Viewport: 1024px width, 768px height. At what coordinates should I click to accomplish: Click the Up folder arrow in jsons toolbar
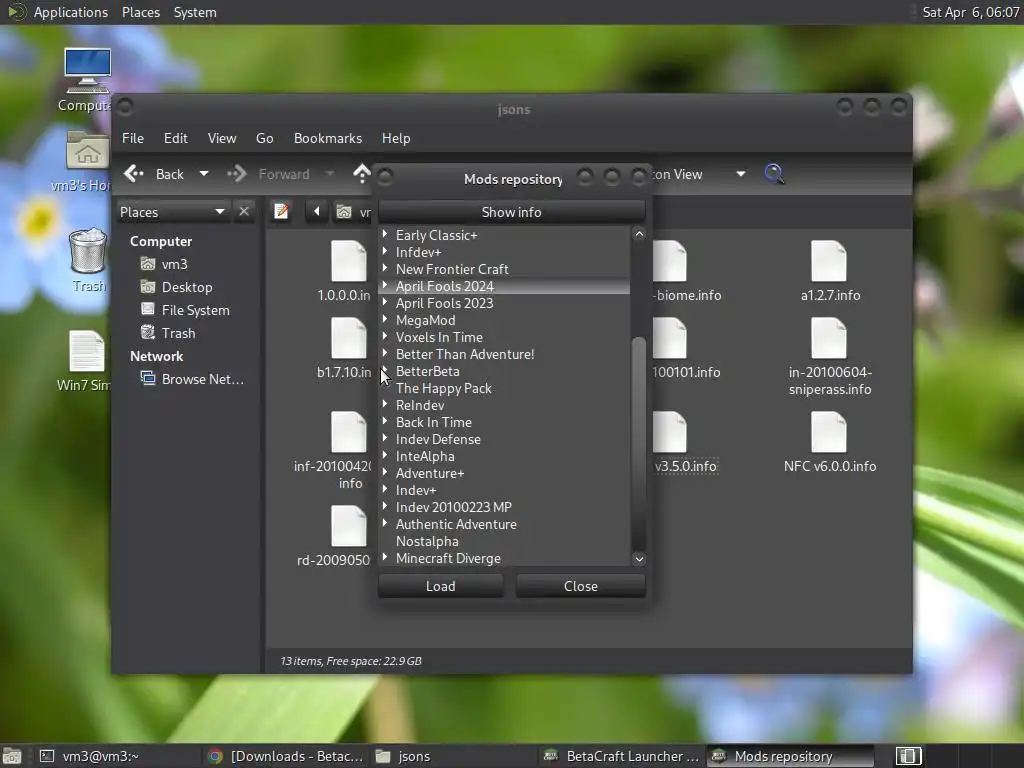coord(362,174)
